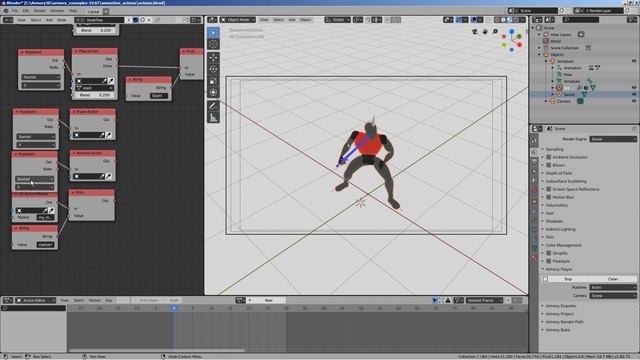Click the pan view hand icon
This screenshot has width=640, height=360.
(485, 31)
